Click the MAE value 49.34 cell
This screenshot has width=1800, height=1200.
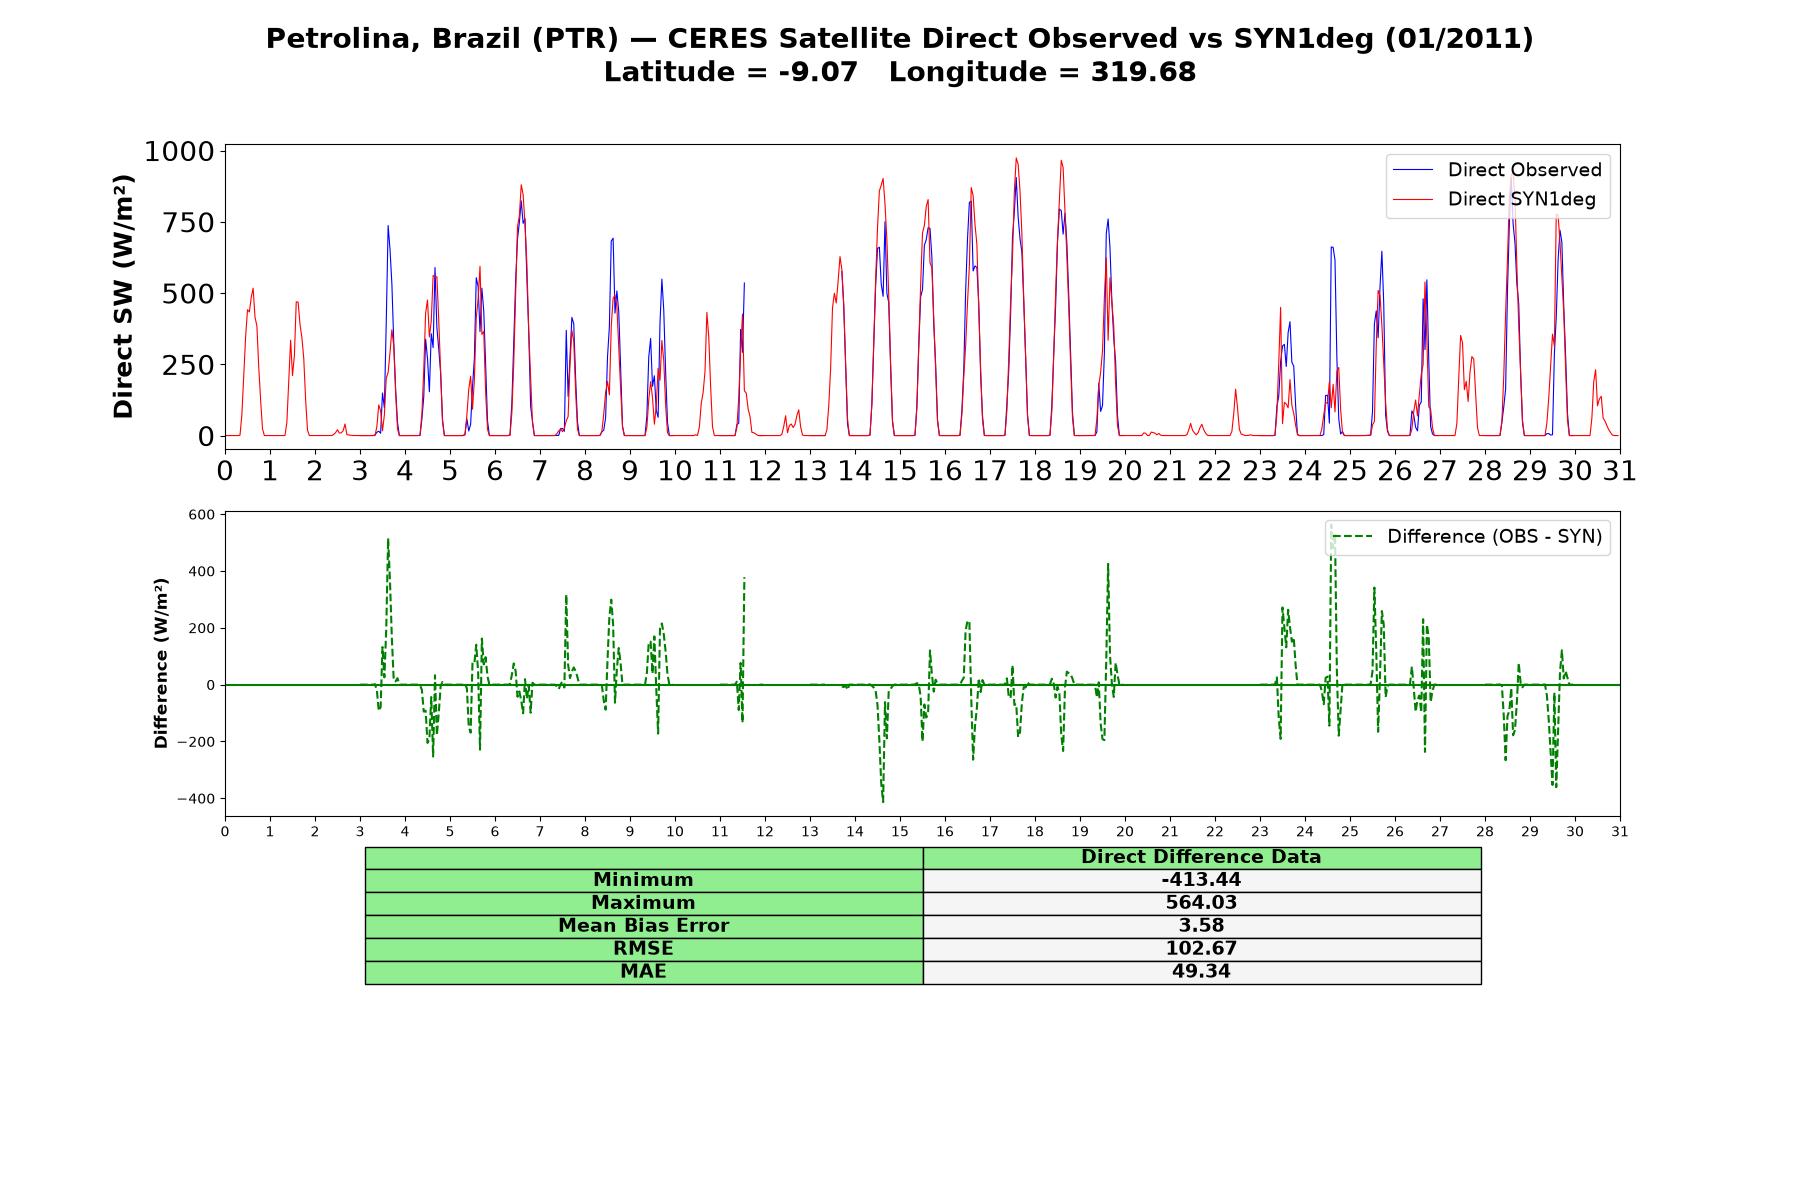click(1201, 972)
